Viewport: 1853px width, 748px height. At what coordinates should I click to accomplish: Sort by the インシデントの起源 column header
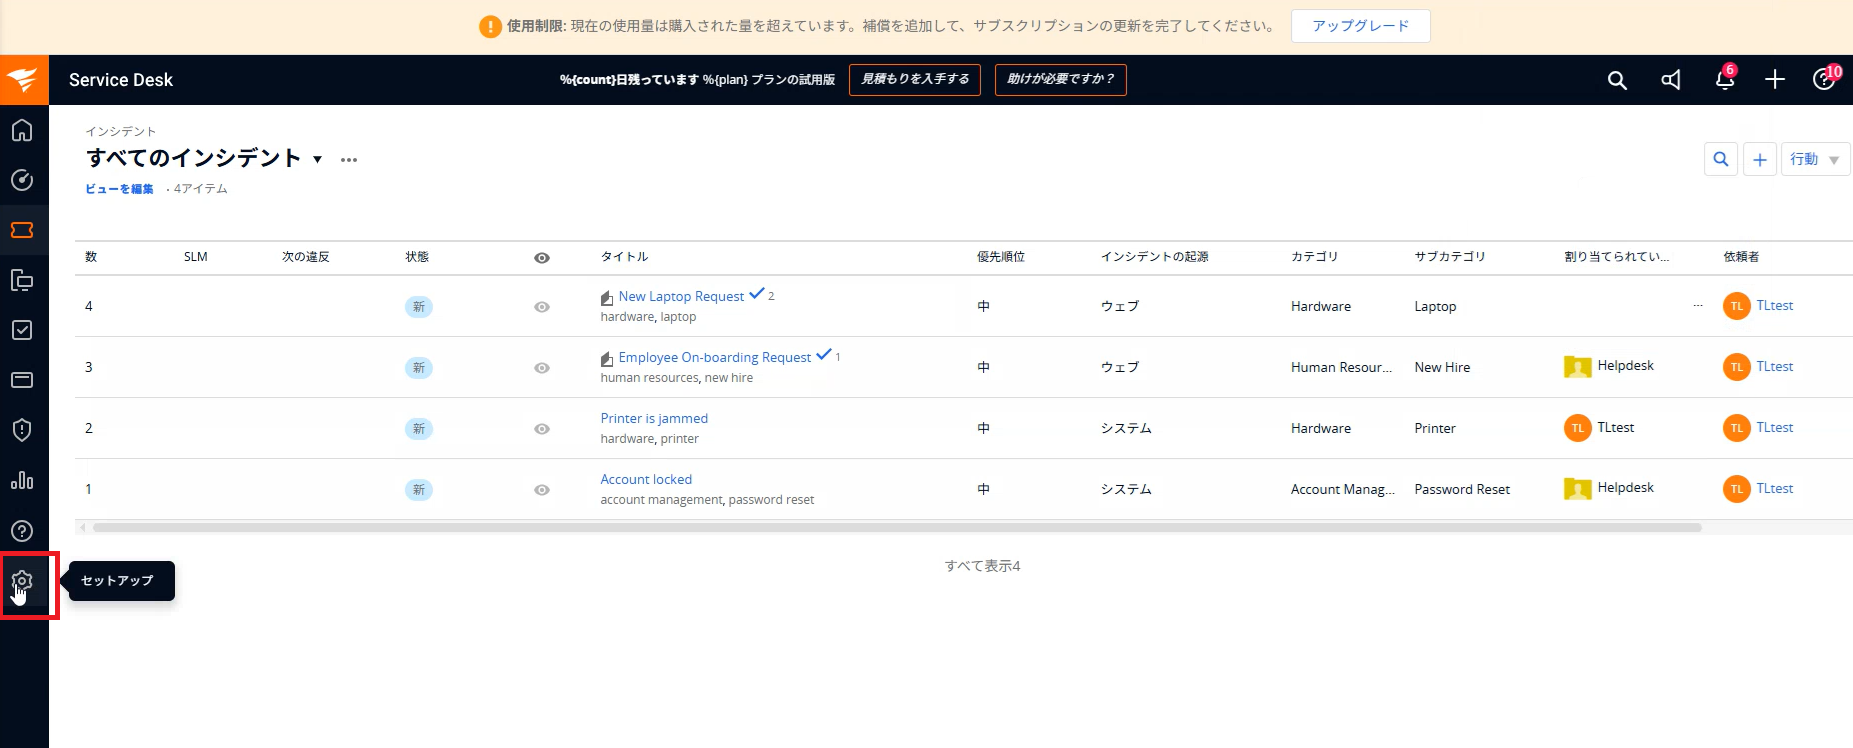tap(1155, 257)
